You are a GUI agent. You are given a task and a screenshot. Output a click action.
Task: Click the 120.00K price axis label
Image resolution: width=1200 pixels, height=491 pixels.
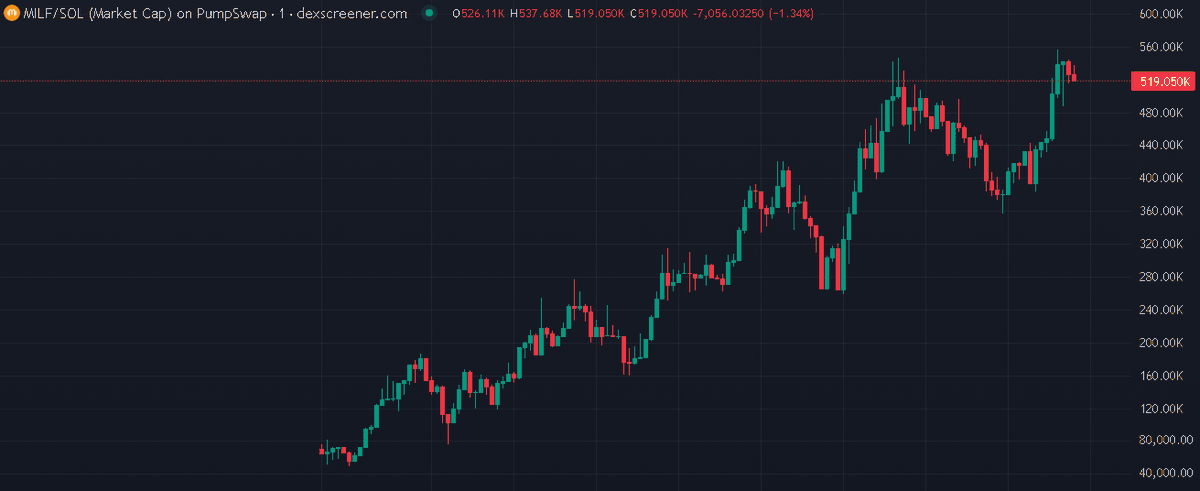pos(1164,408)
